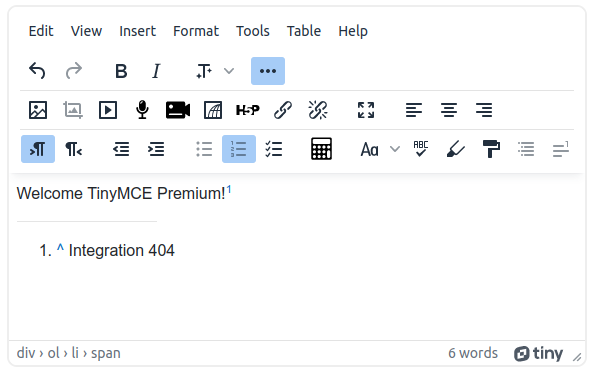
Task: Toggle the numbered list button
Action: (239, 149)
